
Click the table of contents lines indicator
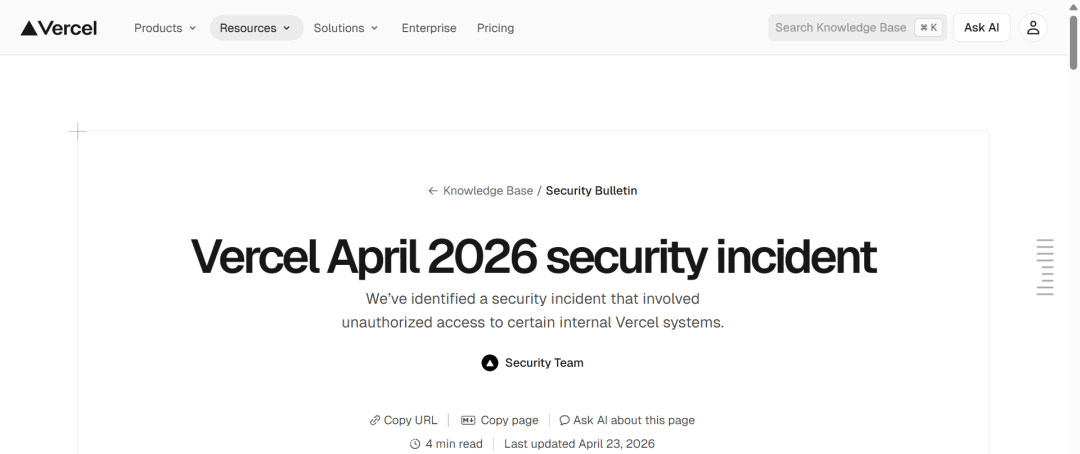[1045, 267]
